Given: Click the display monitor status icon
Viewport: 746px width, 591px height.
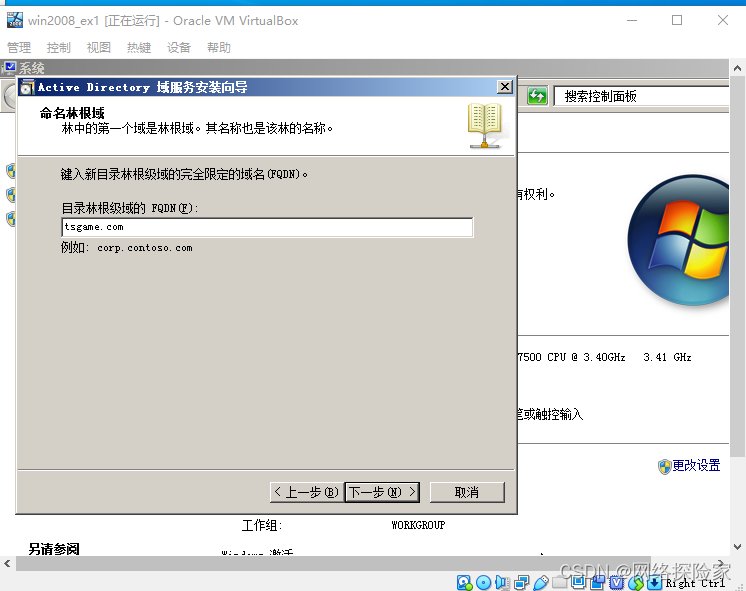Looking at the screenshot, I should coord(579,581).
